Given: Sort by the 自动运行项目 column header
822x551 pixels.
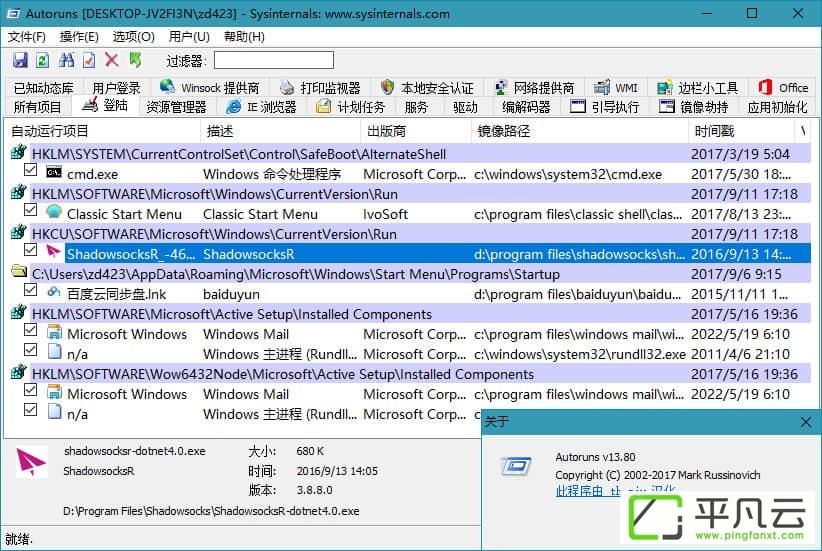Looking at the screenshot, I should tap(102, 131).
